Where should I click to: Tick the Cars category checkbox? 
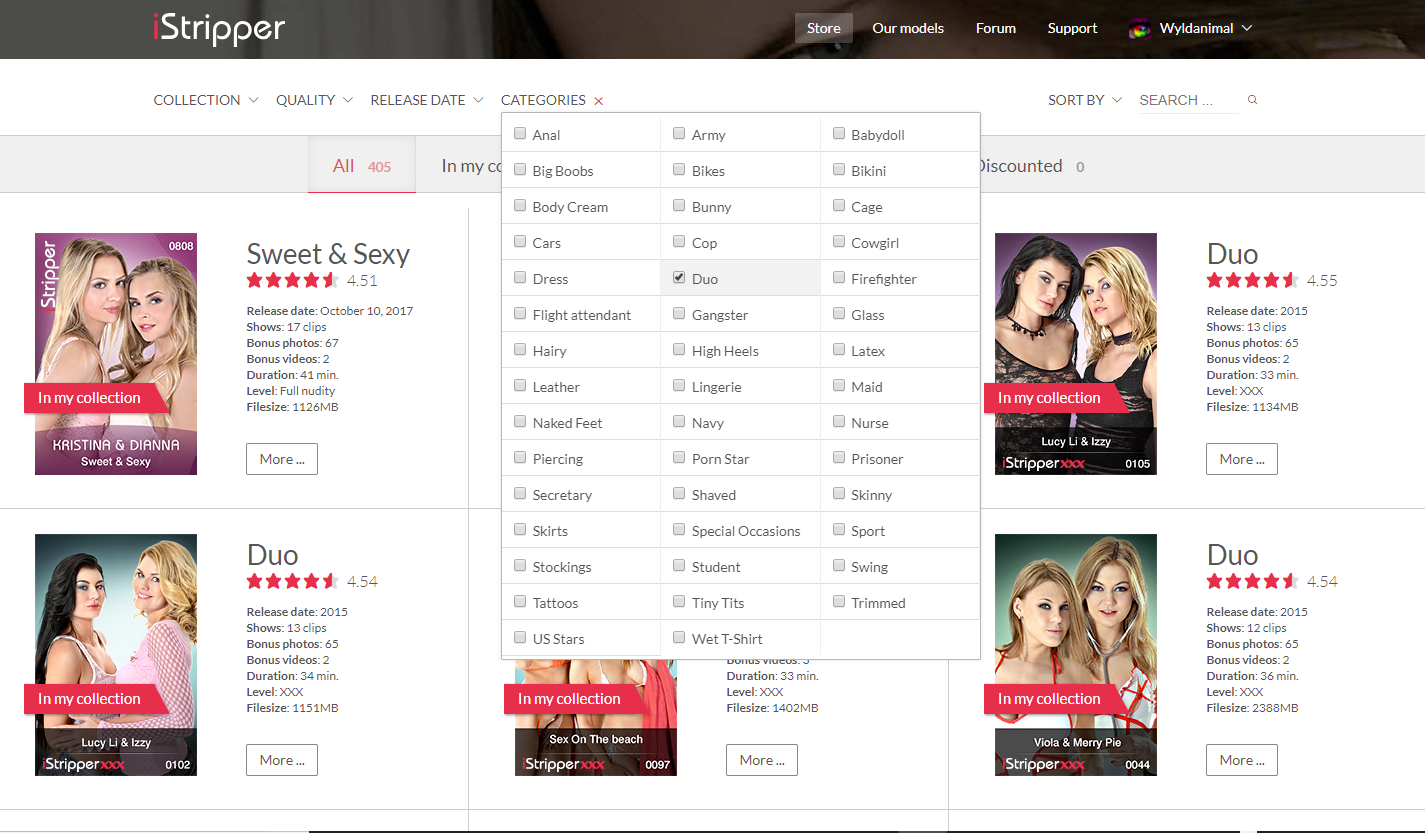tap(520, 241)
